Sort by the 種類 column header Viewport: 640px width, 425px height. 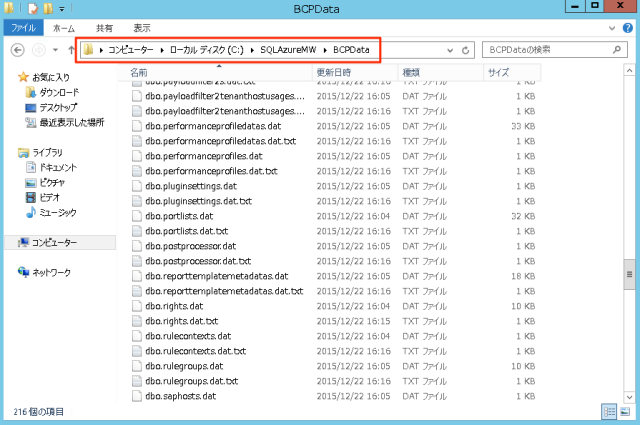click(440, 73)
